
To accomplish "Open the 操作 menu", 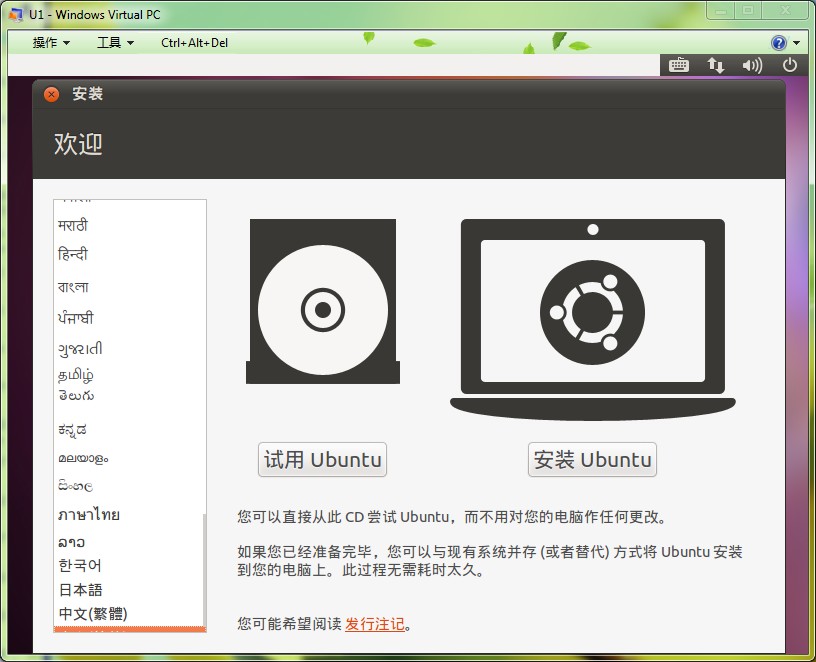I will [x=51, y=43].
